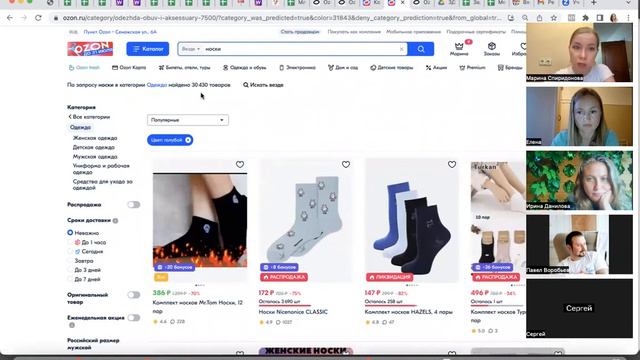This screenshot has width=640, height=360.
Task: Open the browser extensions puzzle icon
Action: (585, 18)
